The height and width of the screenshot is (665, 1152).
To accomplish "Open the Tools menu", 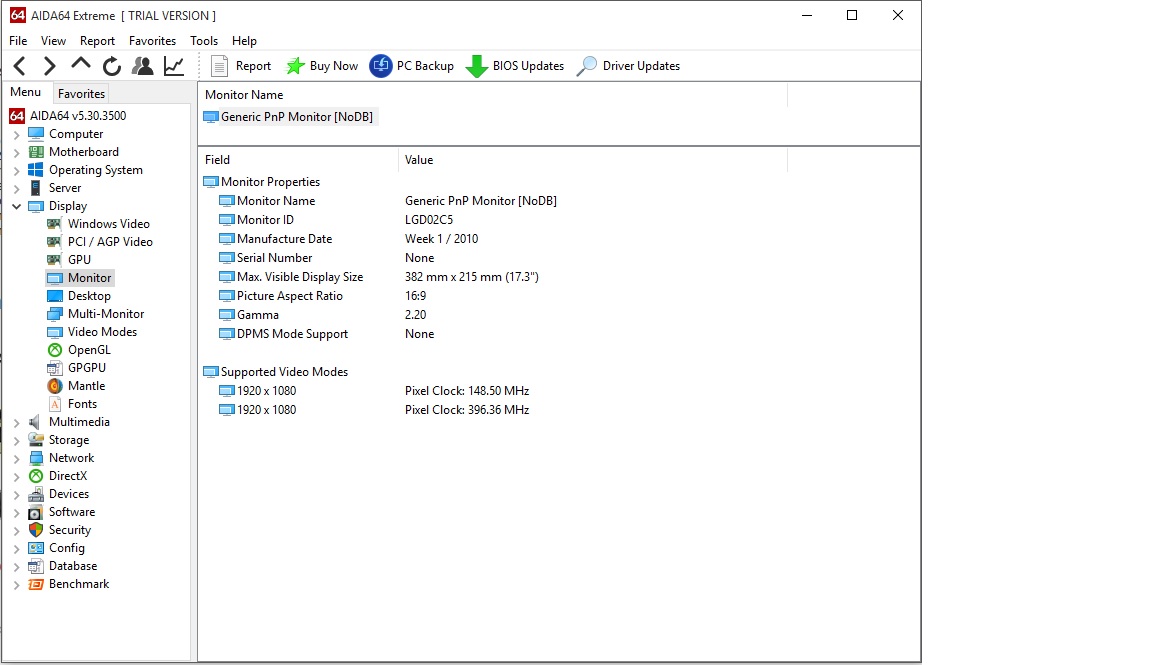I will (204, 41).
